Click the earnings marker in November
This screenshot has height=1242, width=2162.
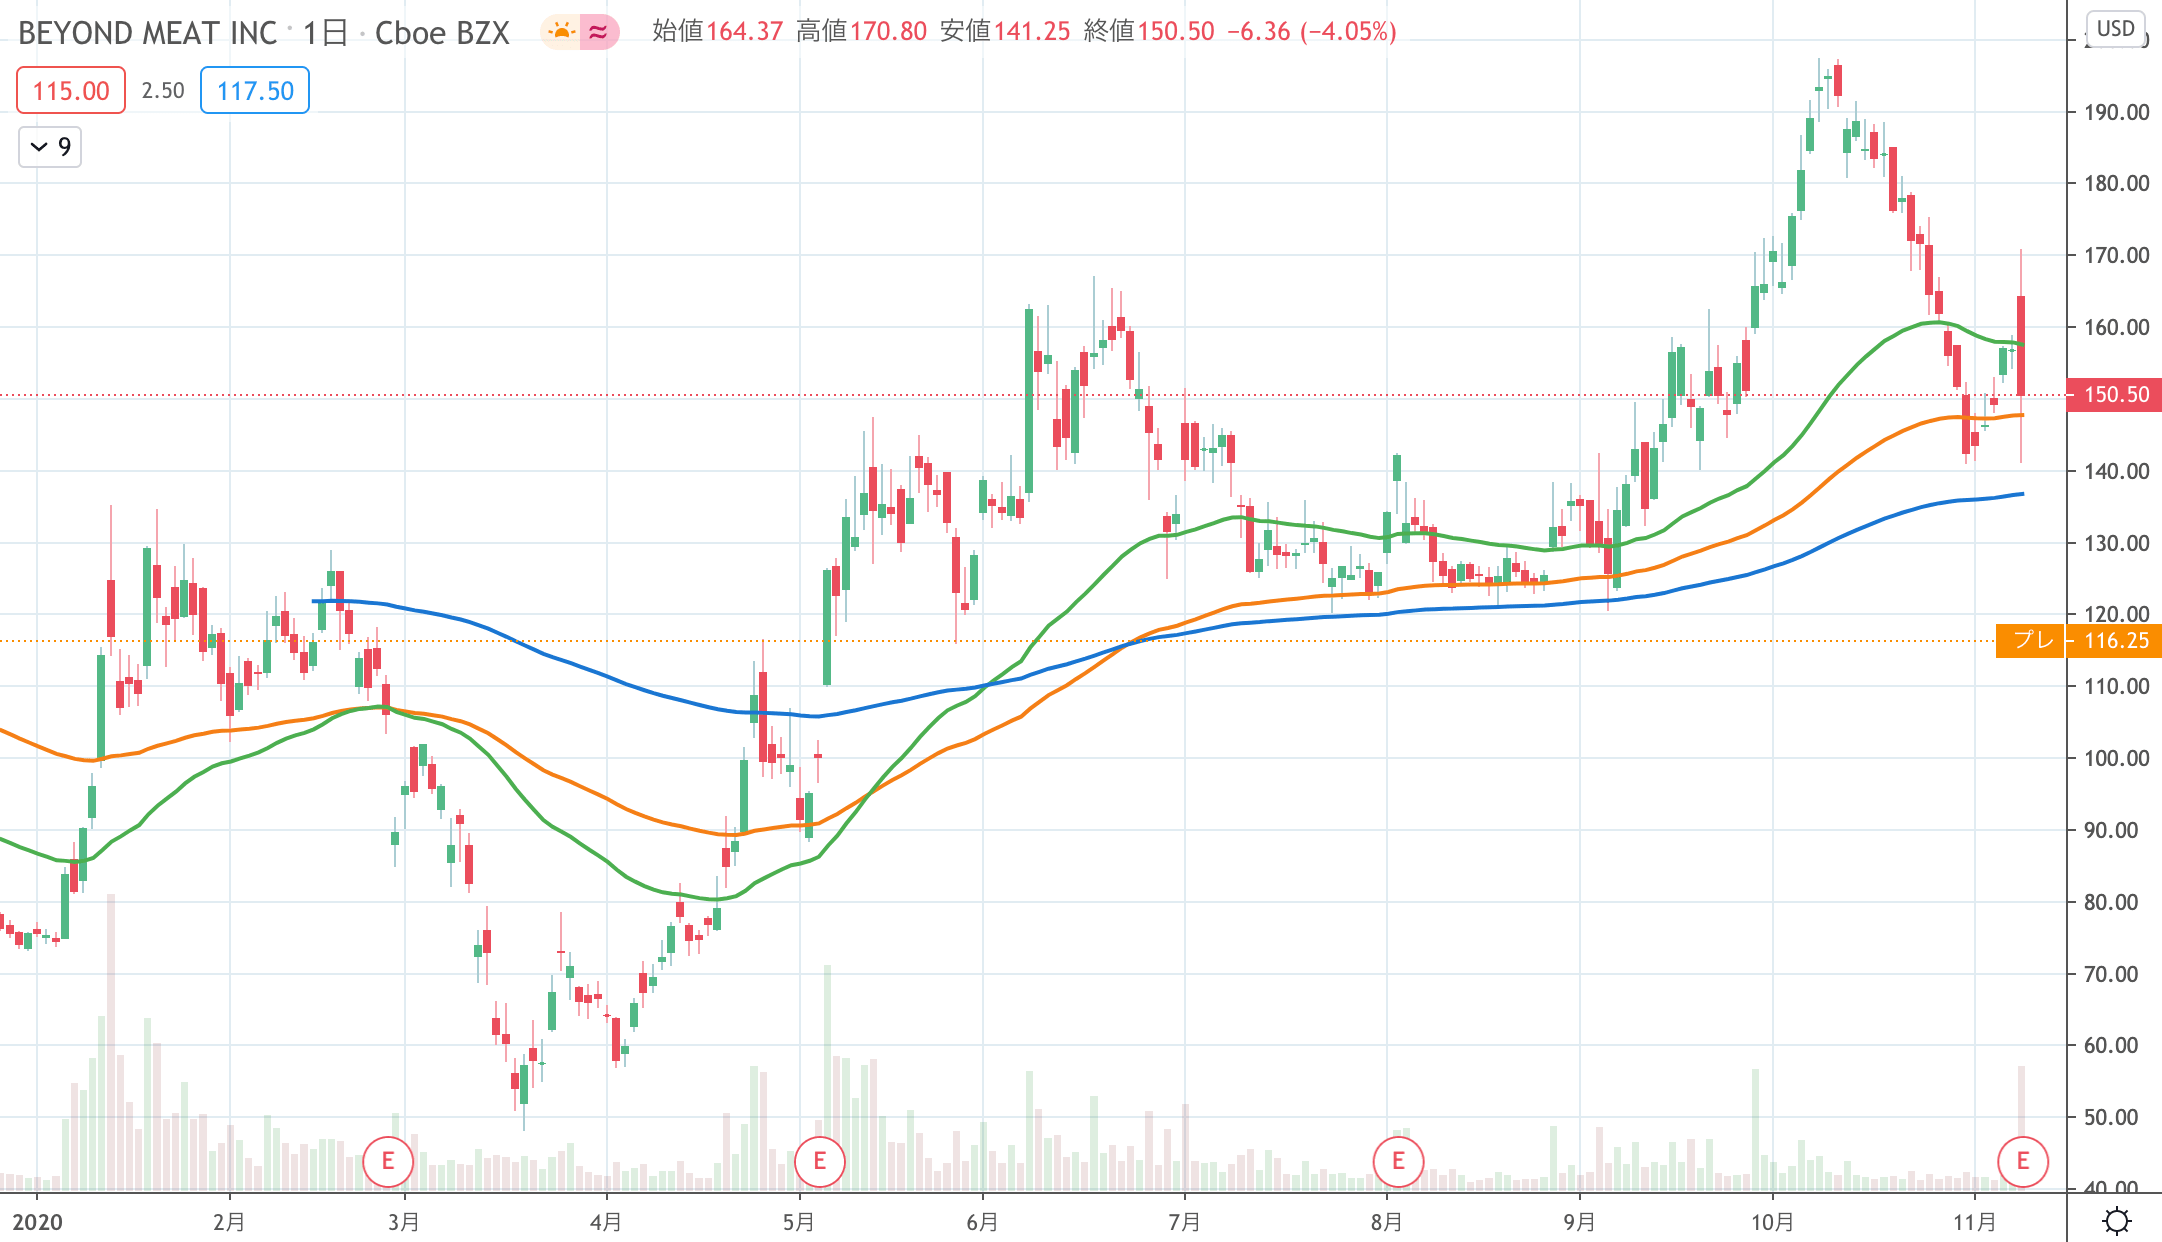(2023, 1161)
